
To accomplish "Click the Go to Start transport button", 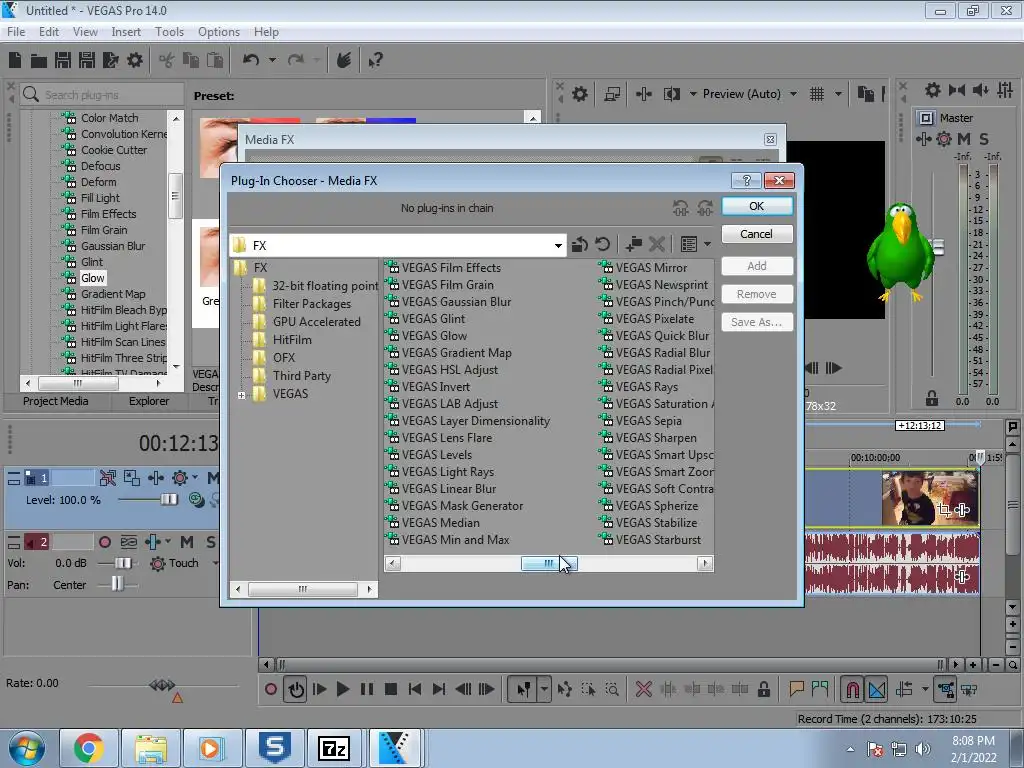I will click(x=415, y=689).
